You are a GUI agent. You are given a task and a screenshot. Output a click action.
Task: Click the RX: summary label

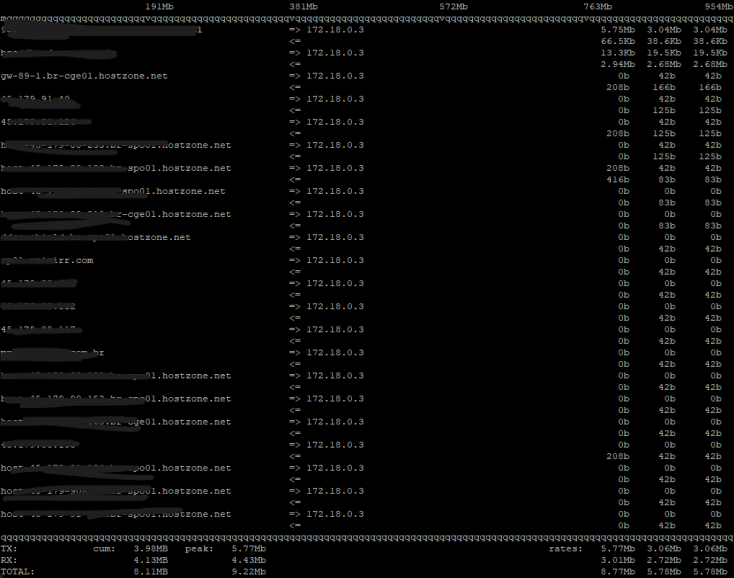click(9, 560)
